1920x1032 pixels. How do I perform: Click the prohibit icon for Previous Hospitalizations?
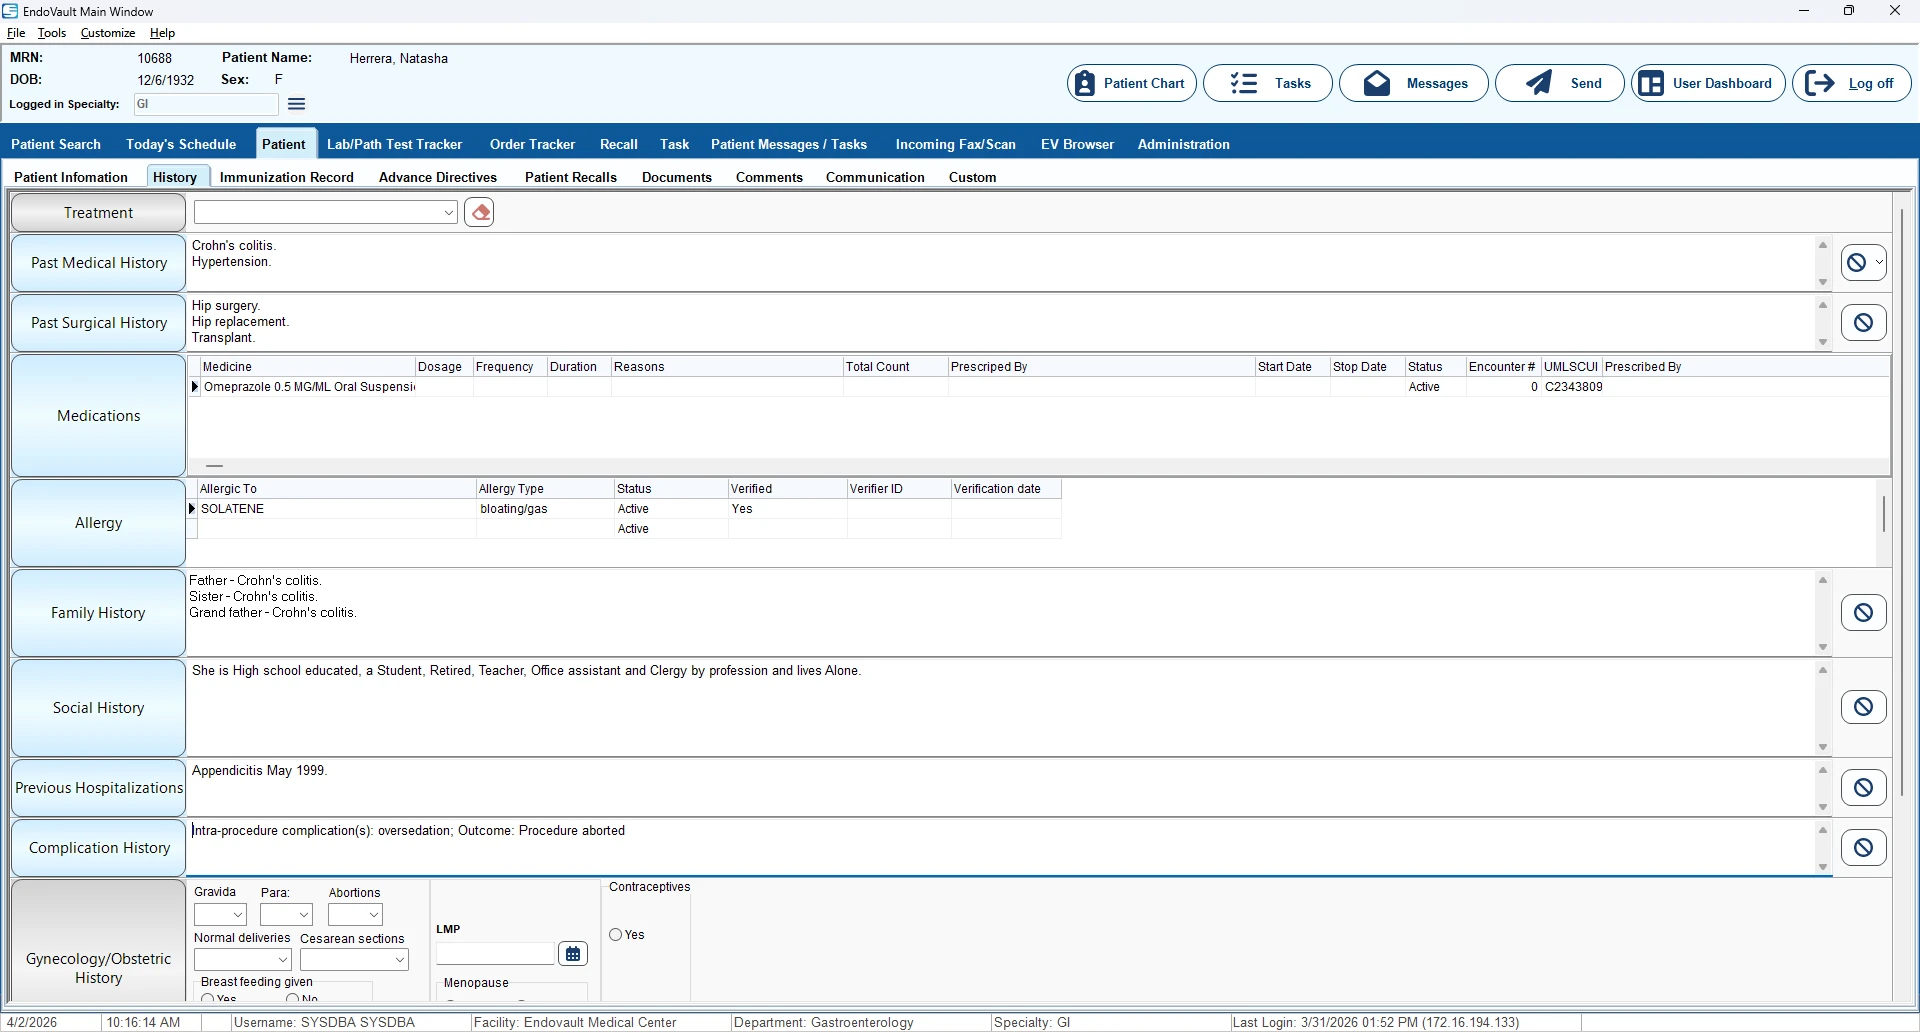click(x=1863, y=787)
